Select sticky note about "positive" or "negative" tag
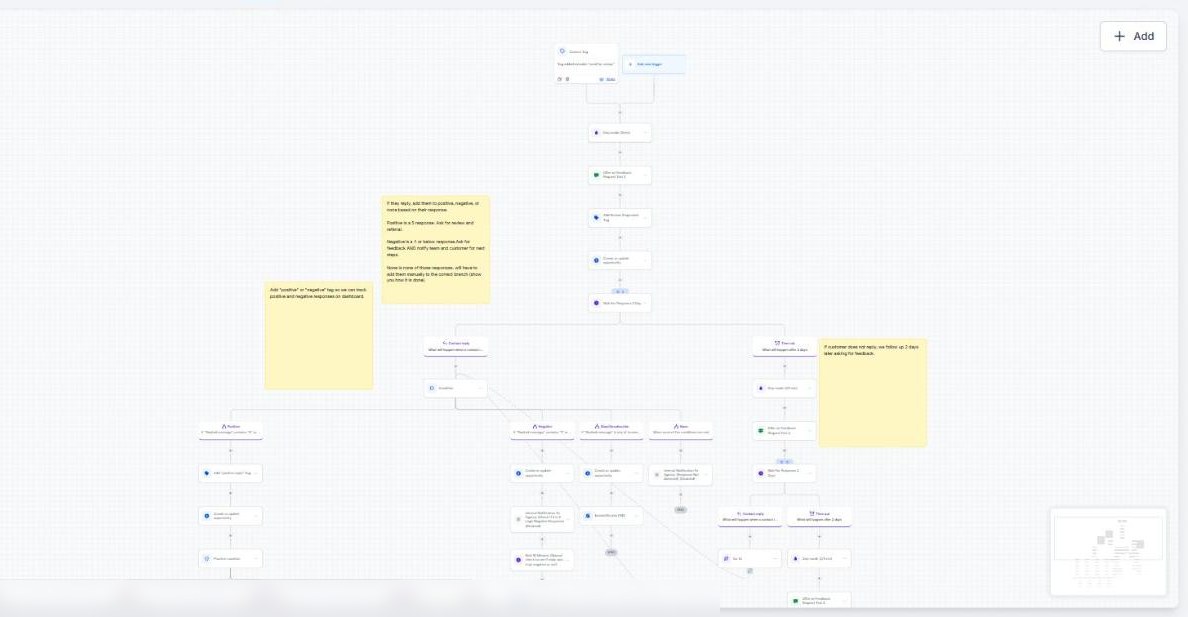The image size is (1188, 617). 319,336
